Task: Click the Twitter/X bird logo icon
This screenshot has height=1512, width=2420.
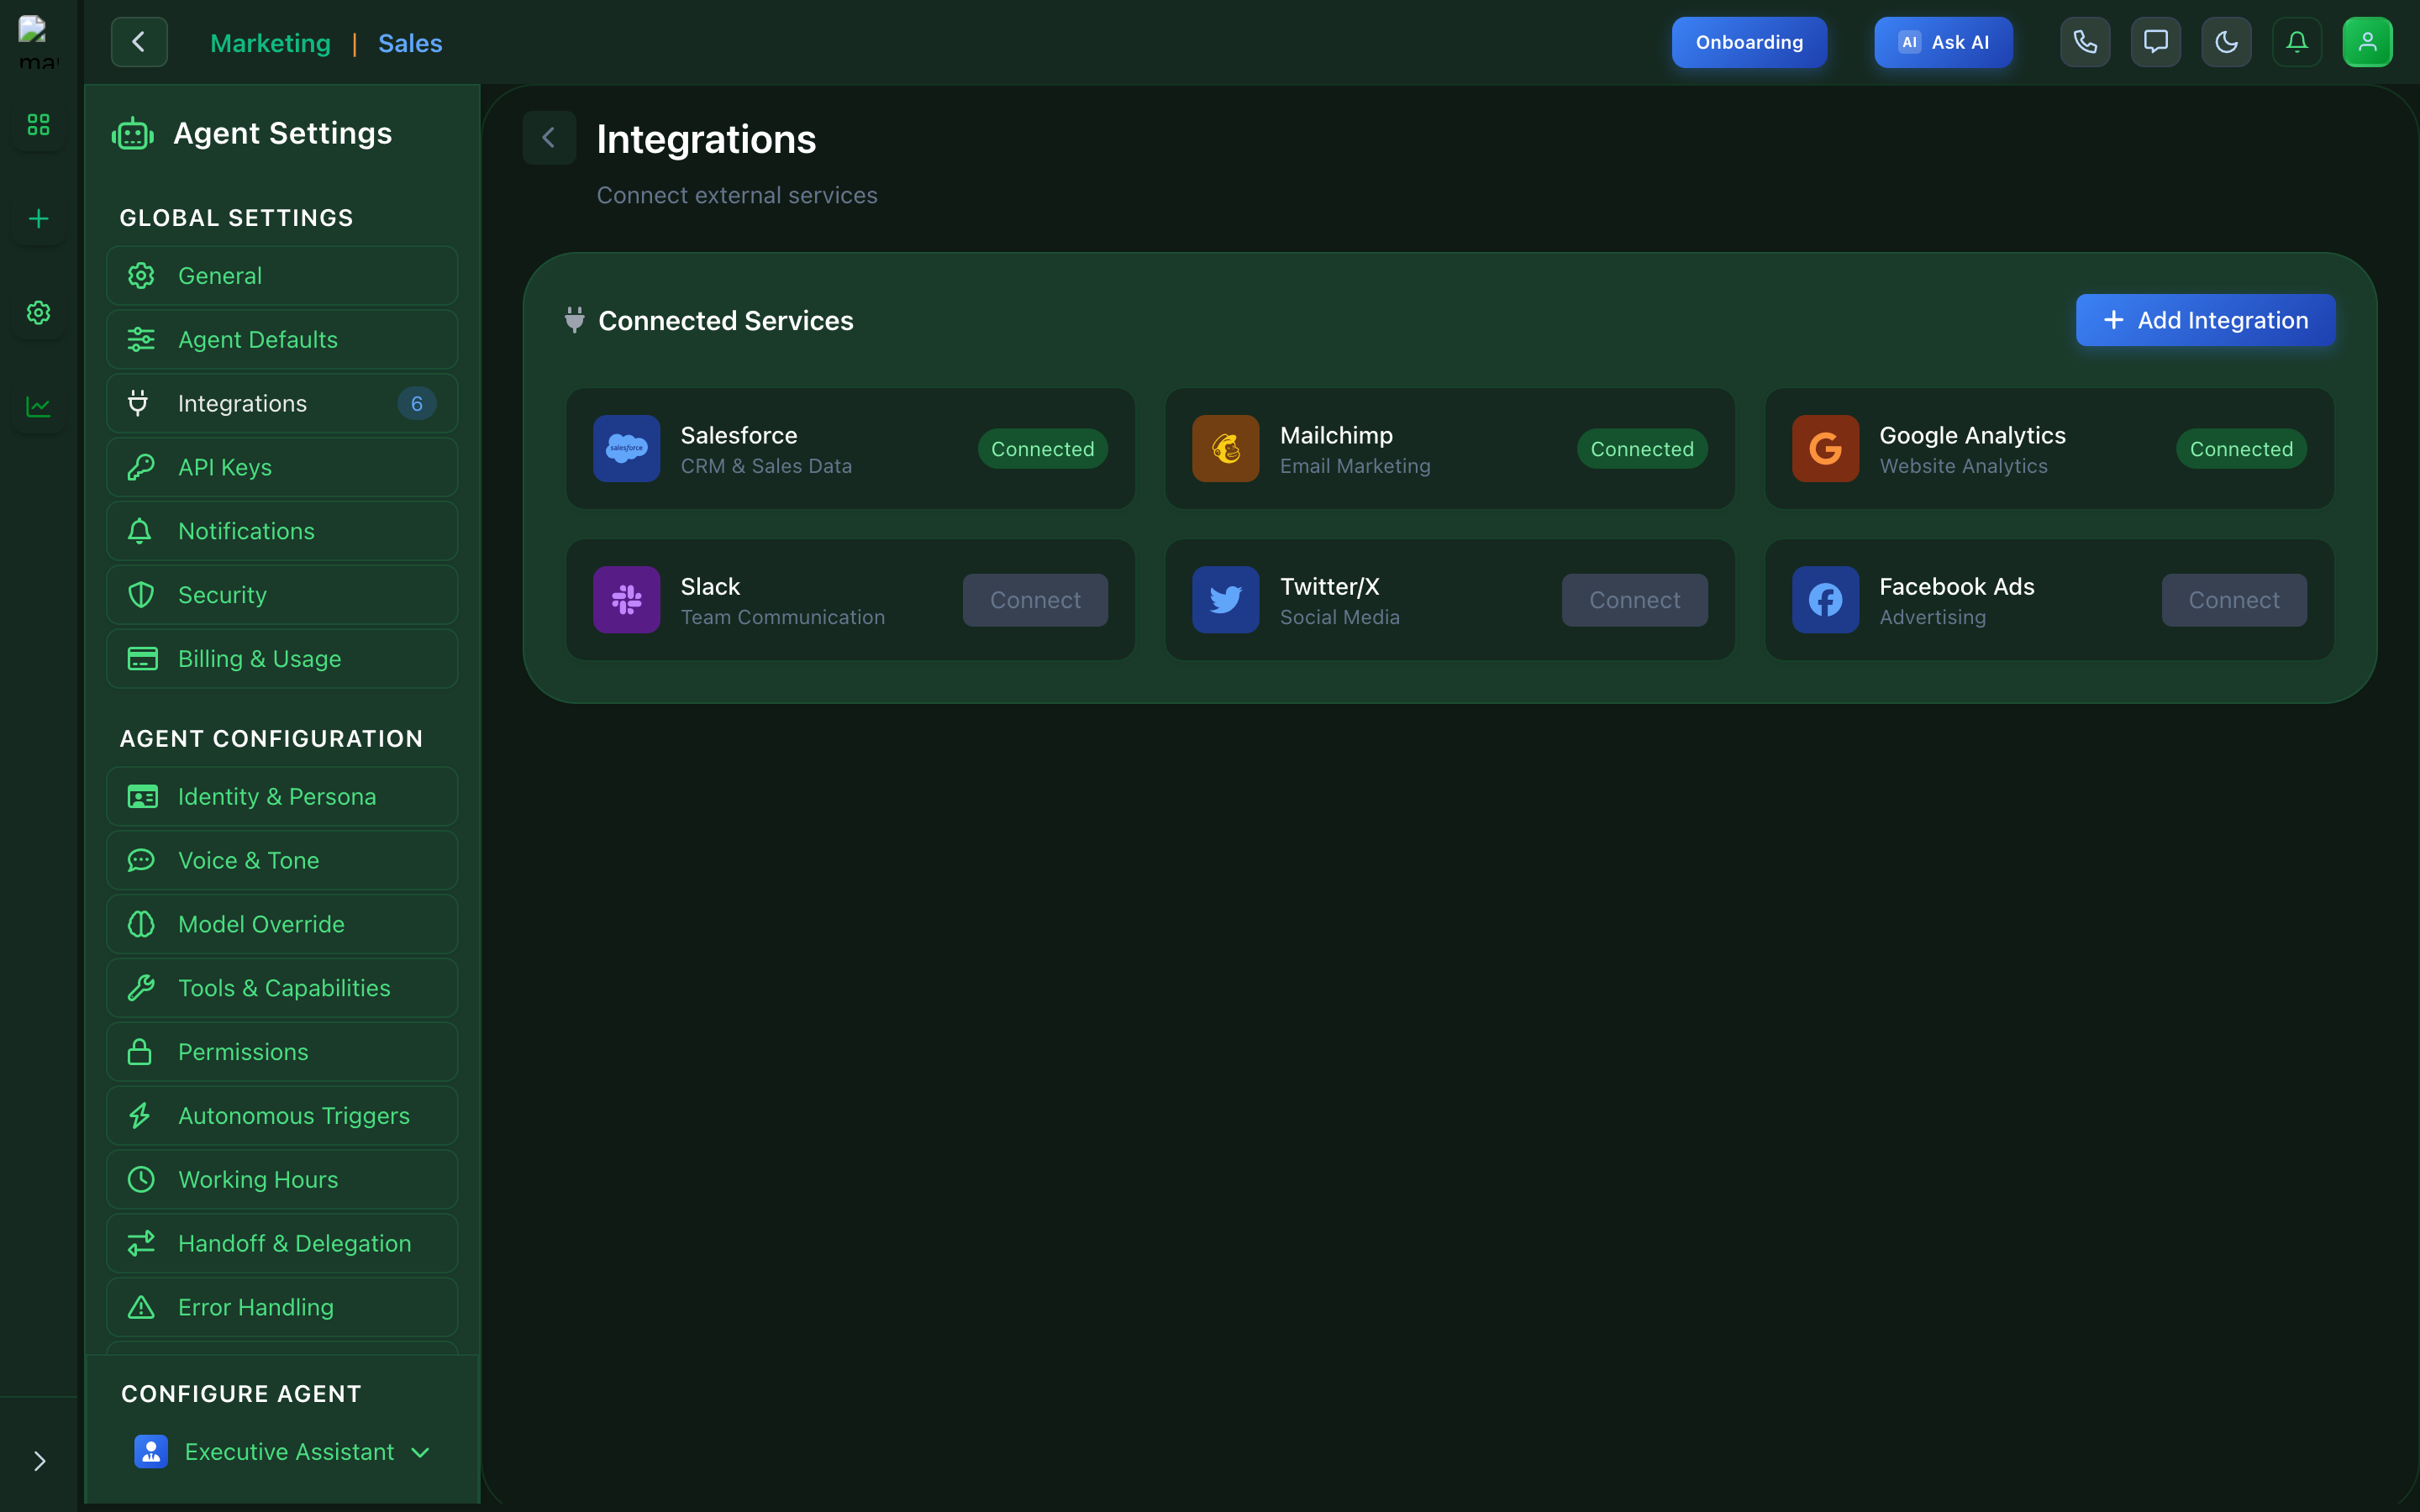Action: tap(1225, 600)
